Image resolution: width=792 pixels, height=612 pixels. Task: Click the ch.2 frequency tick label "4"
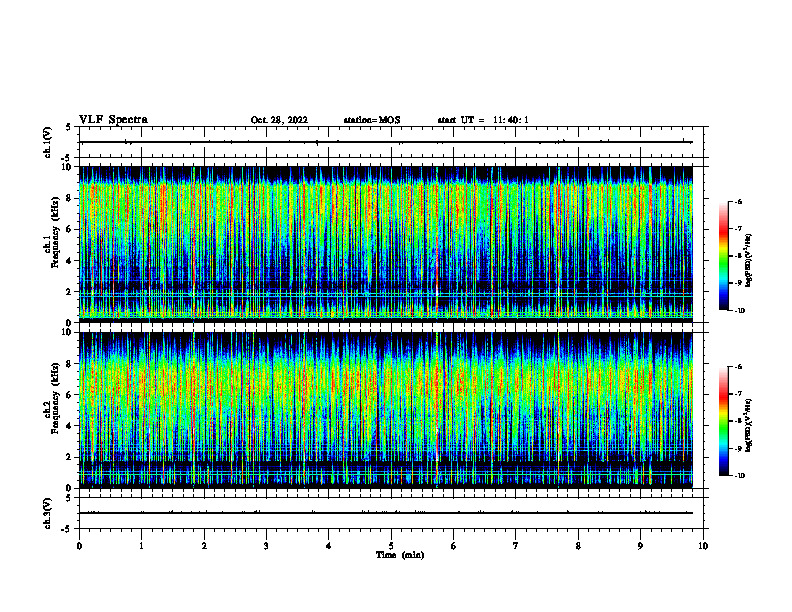(69, 426)
